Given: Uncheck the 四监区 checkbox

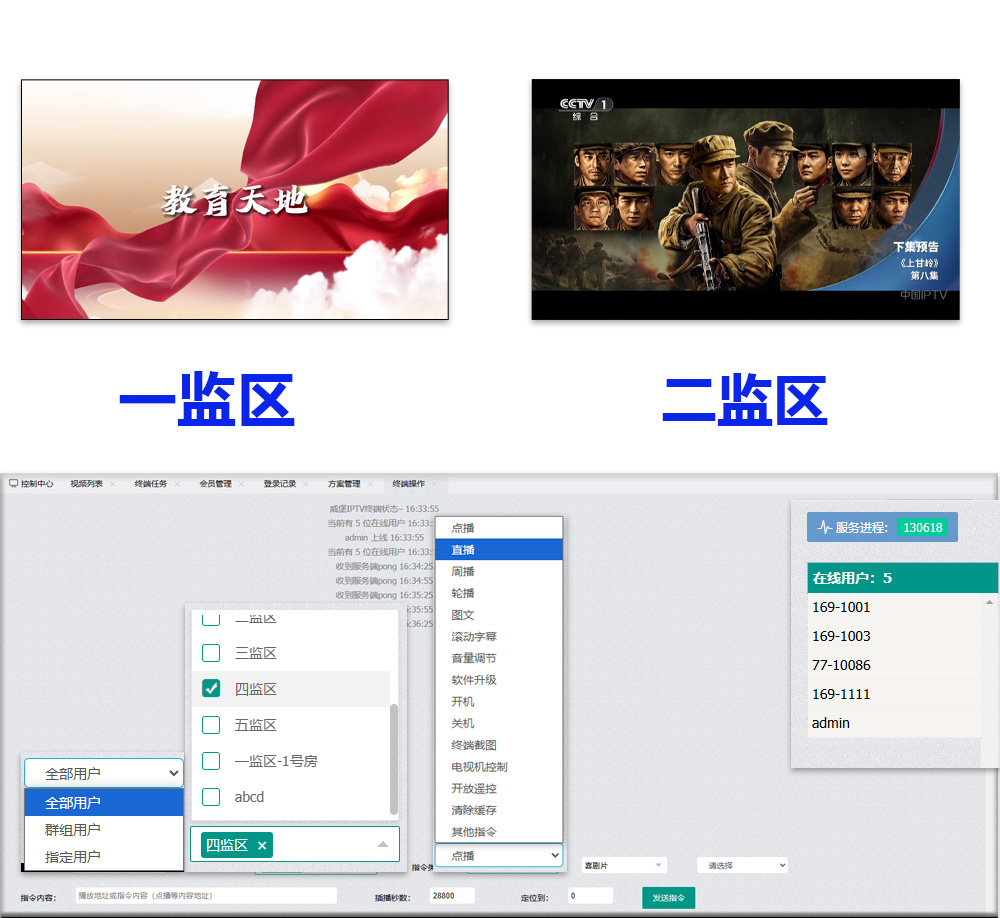Looking at the screenshot, I should [x=211, y=689].
